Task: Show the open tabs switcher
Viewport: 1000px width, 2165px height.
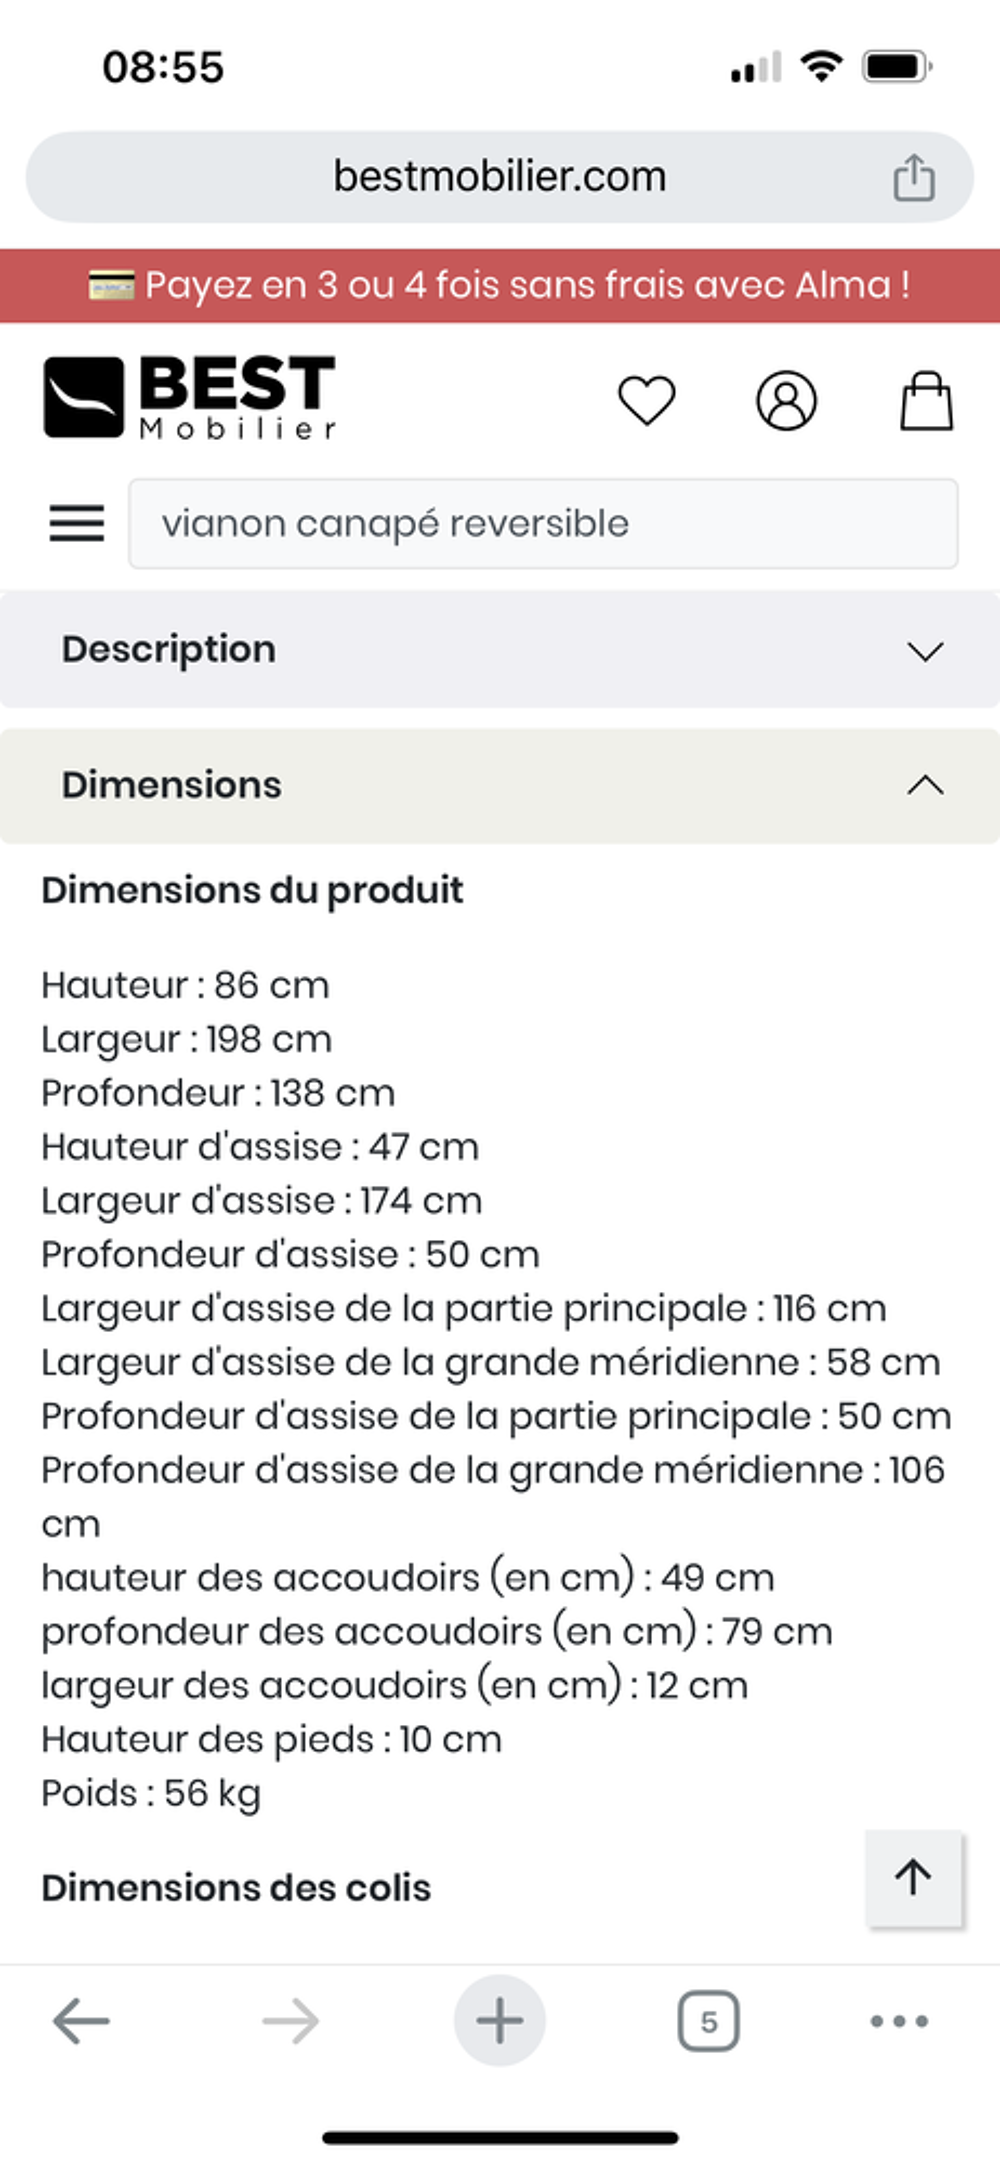Action: click(x=709, y=2021)
